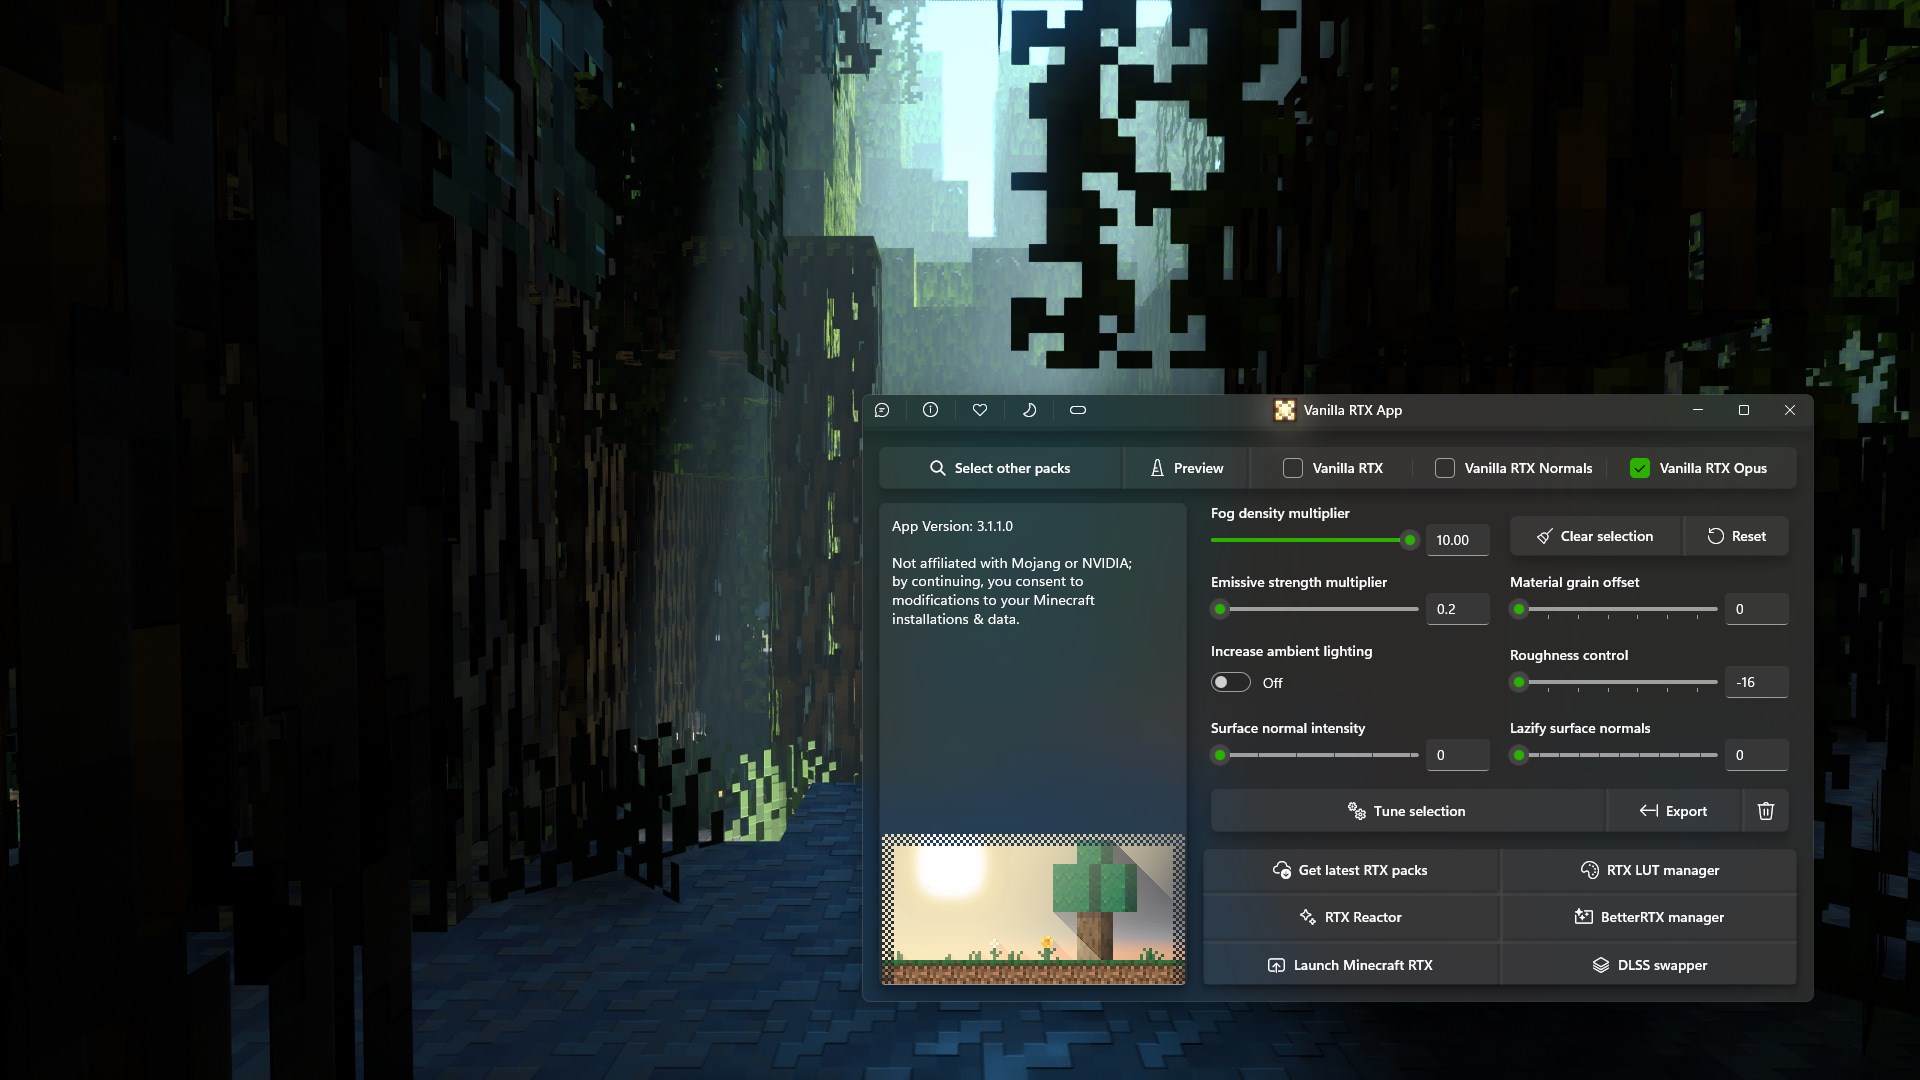Click the pill-shaped icon in title bar
Screen dimensions: 1920x1080
[1078, 410]
